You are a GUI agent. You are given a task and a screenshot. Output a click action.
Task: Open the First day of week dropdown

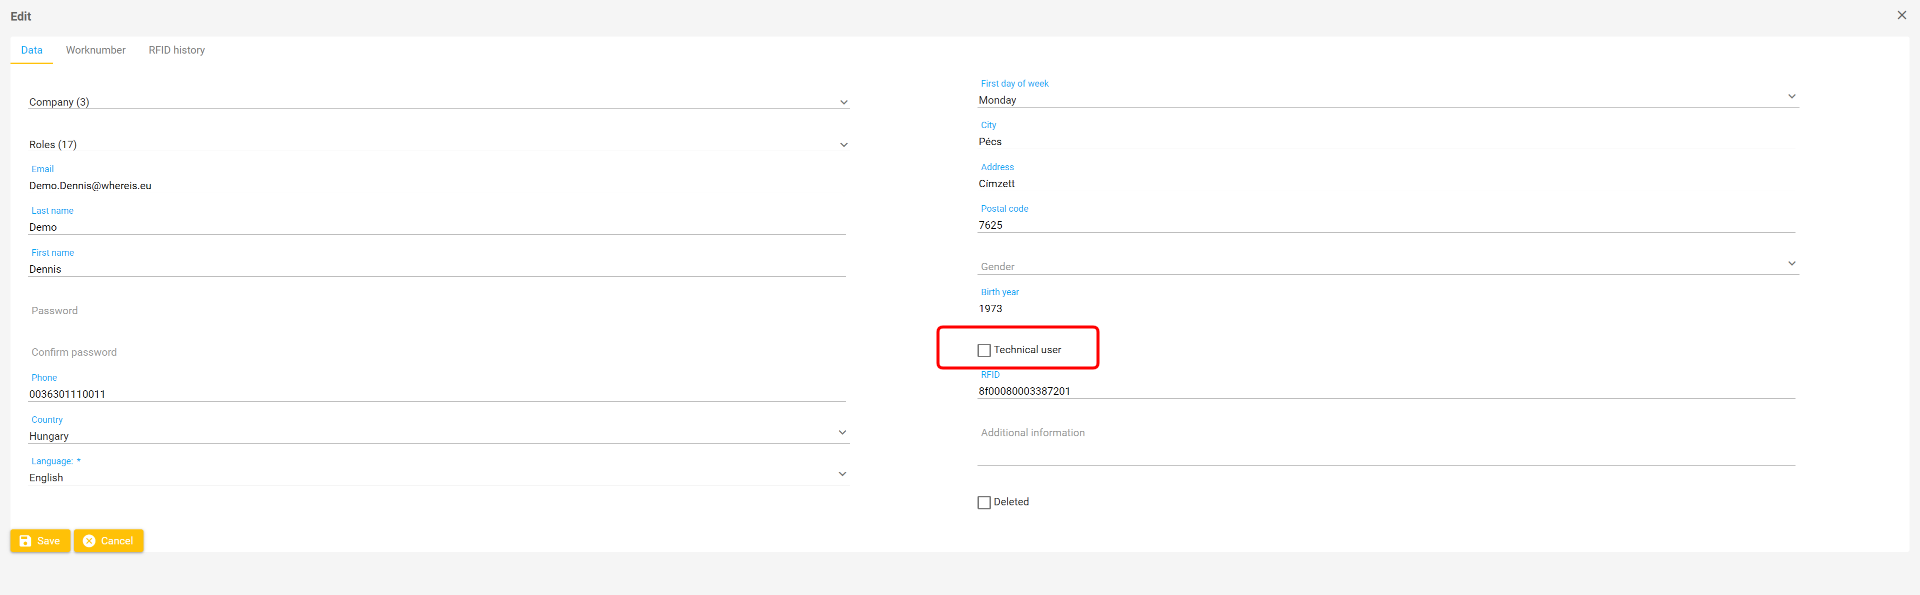(x=1386, y=100)
